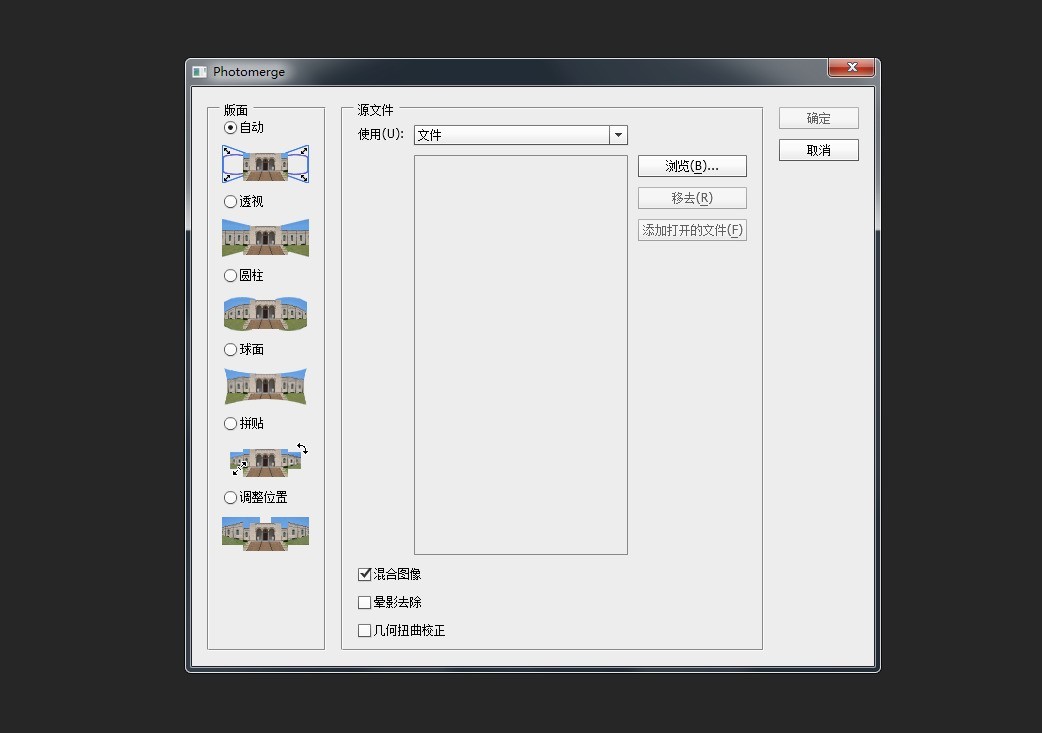1042x733 pixels.
Task: Click the 取消 button
Action: (x=819, y=150)
